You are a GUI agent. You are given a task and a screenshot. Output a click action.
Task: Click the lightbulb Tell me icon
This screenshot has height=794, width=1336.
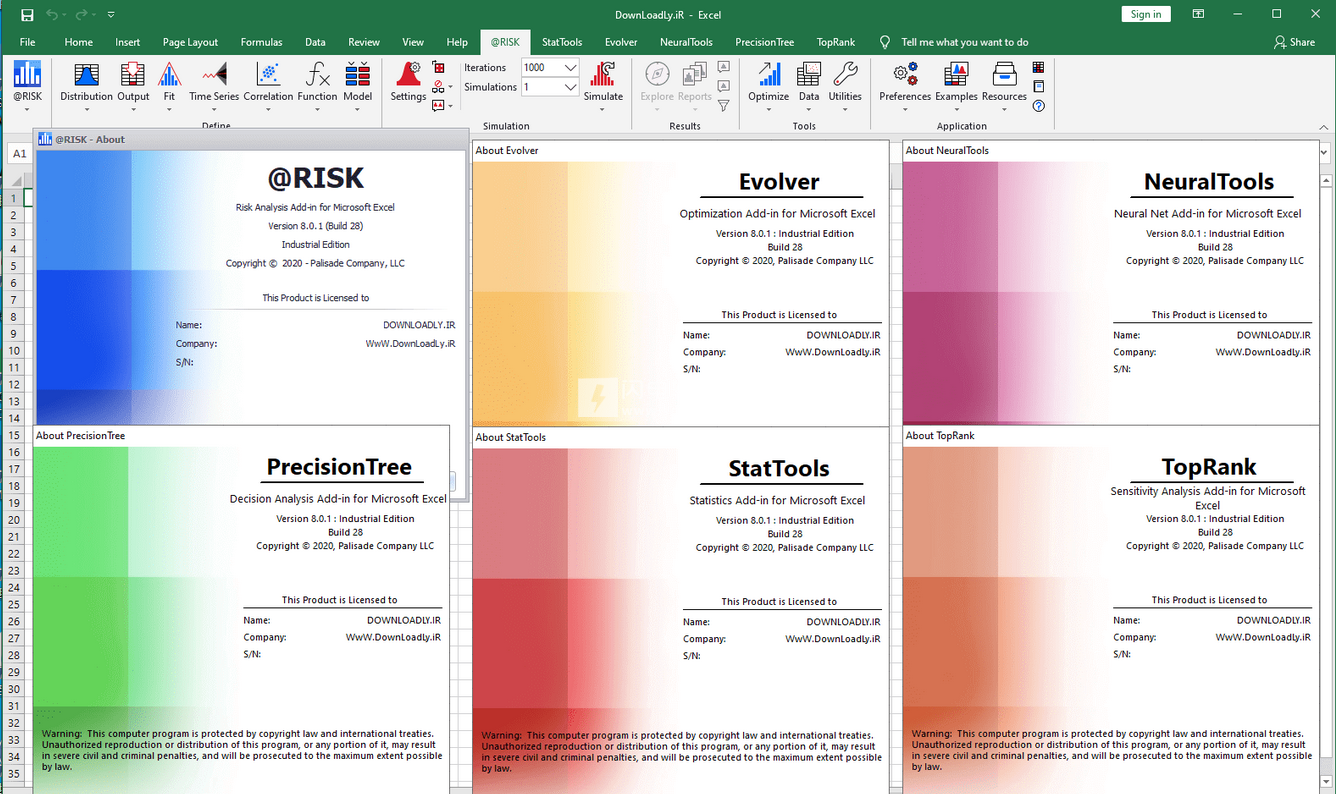pos(885,43)
